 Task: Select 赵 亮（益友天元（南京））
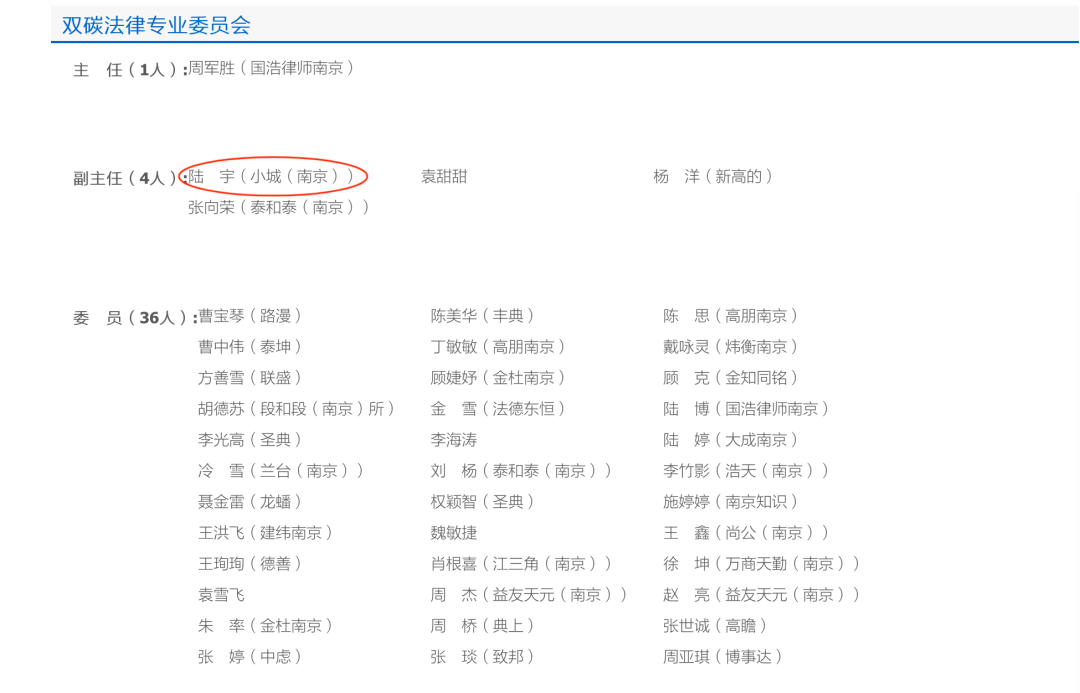pos(762,595)
